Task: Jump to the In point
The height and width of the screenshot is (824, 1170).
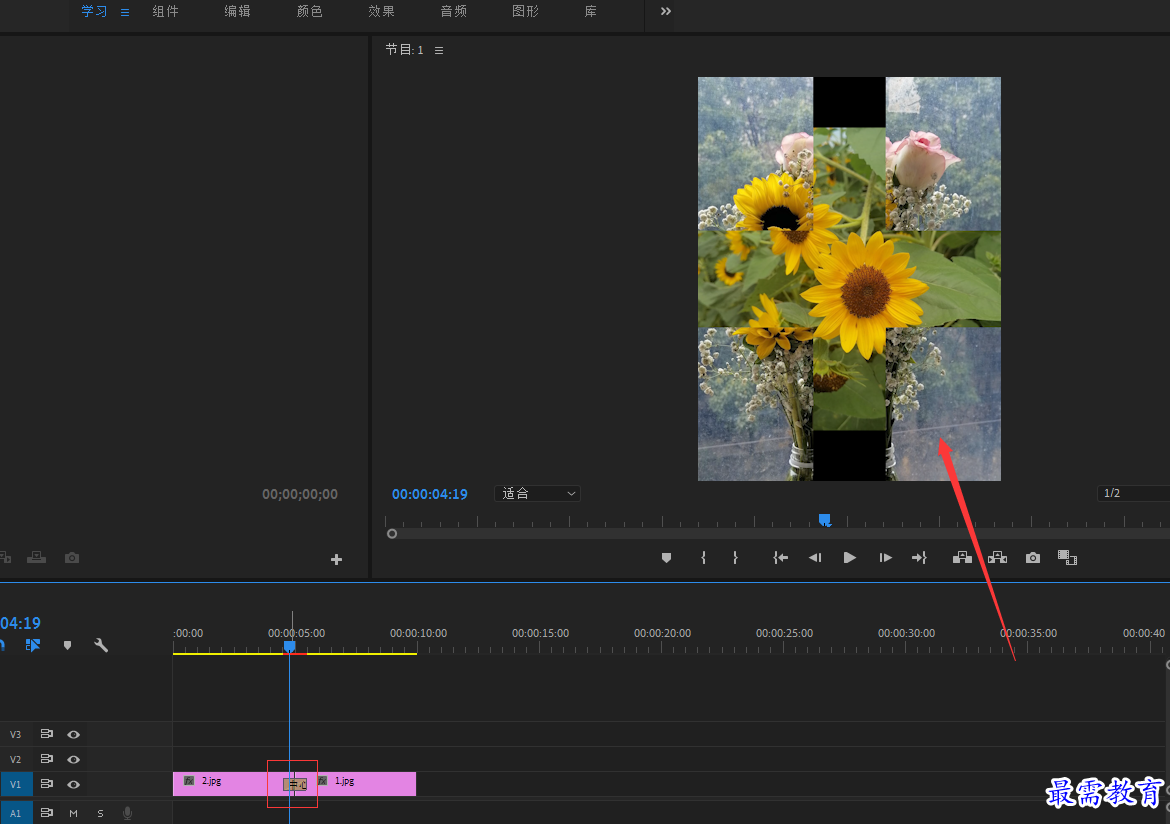Action: 780,558
